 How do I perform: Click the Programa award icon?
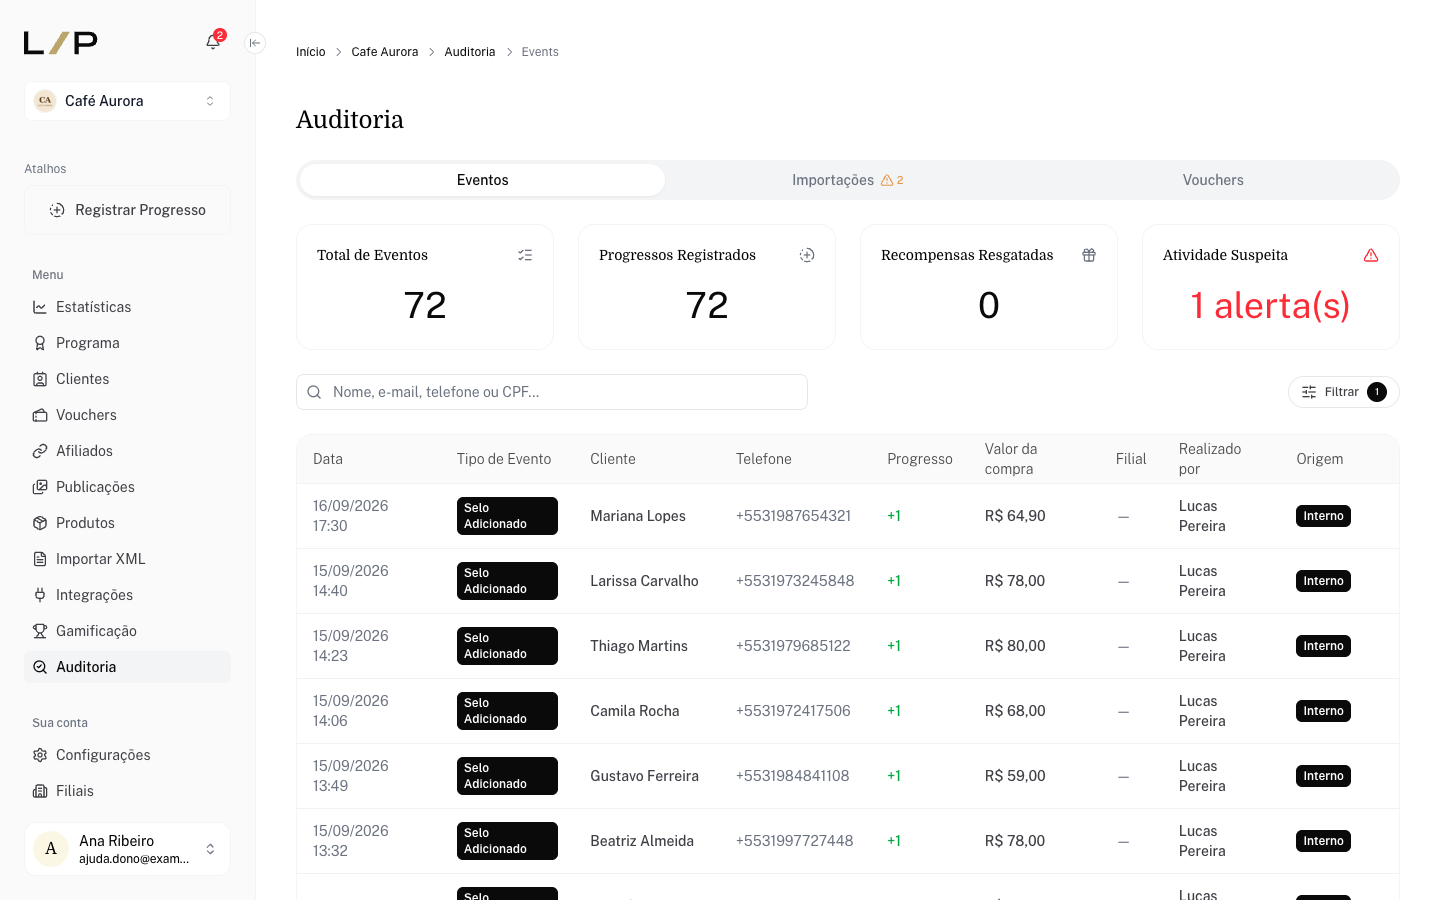[x=40, y=343]
